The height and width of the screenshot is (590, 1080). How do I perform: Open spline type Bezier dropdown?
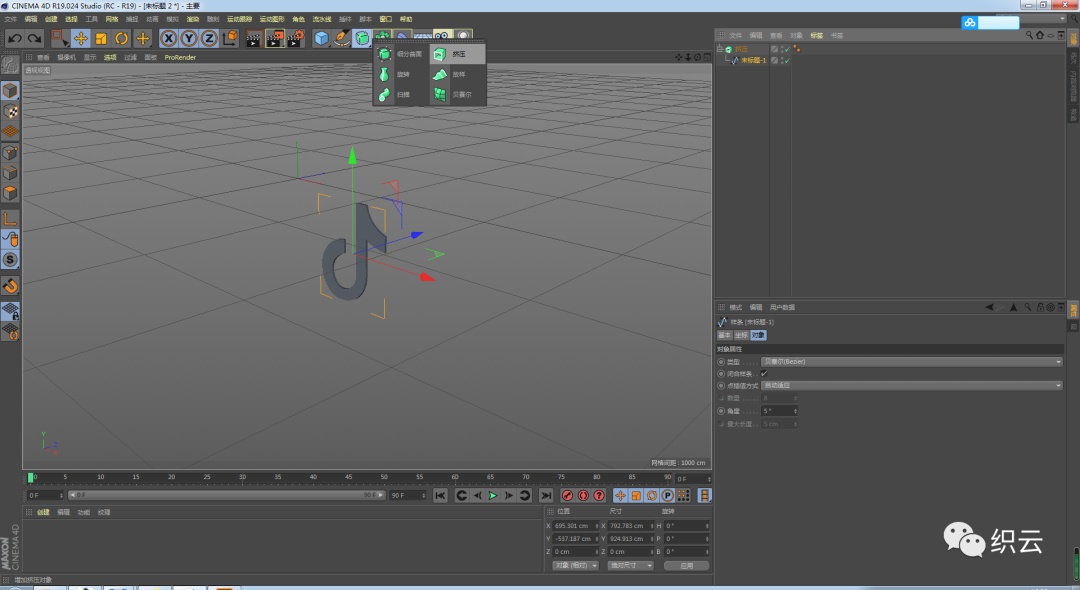tap(912, 361)
